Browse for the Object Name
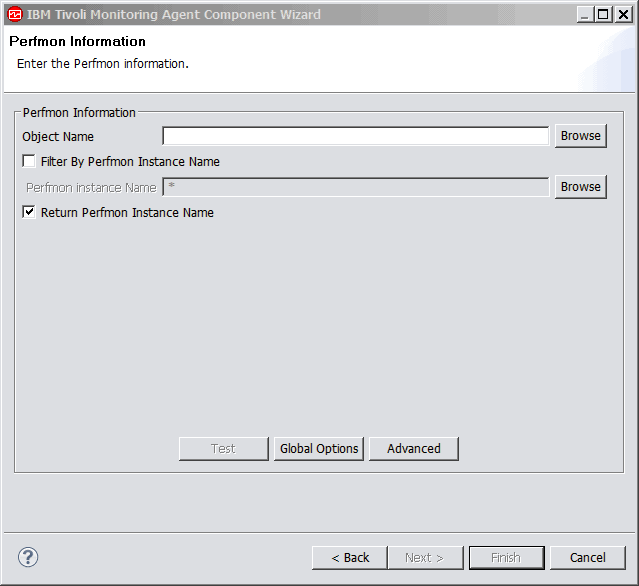 tap(581, 136)
